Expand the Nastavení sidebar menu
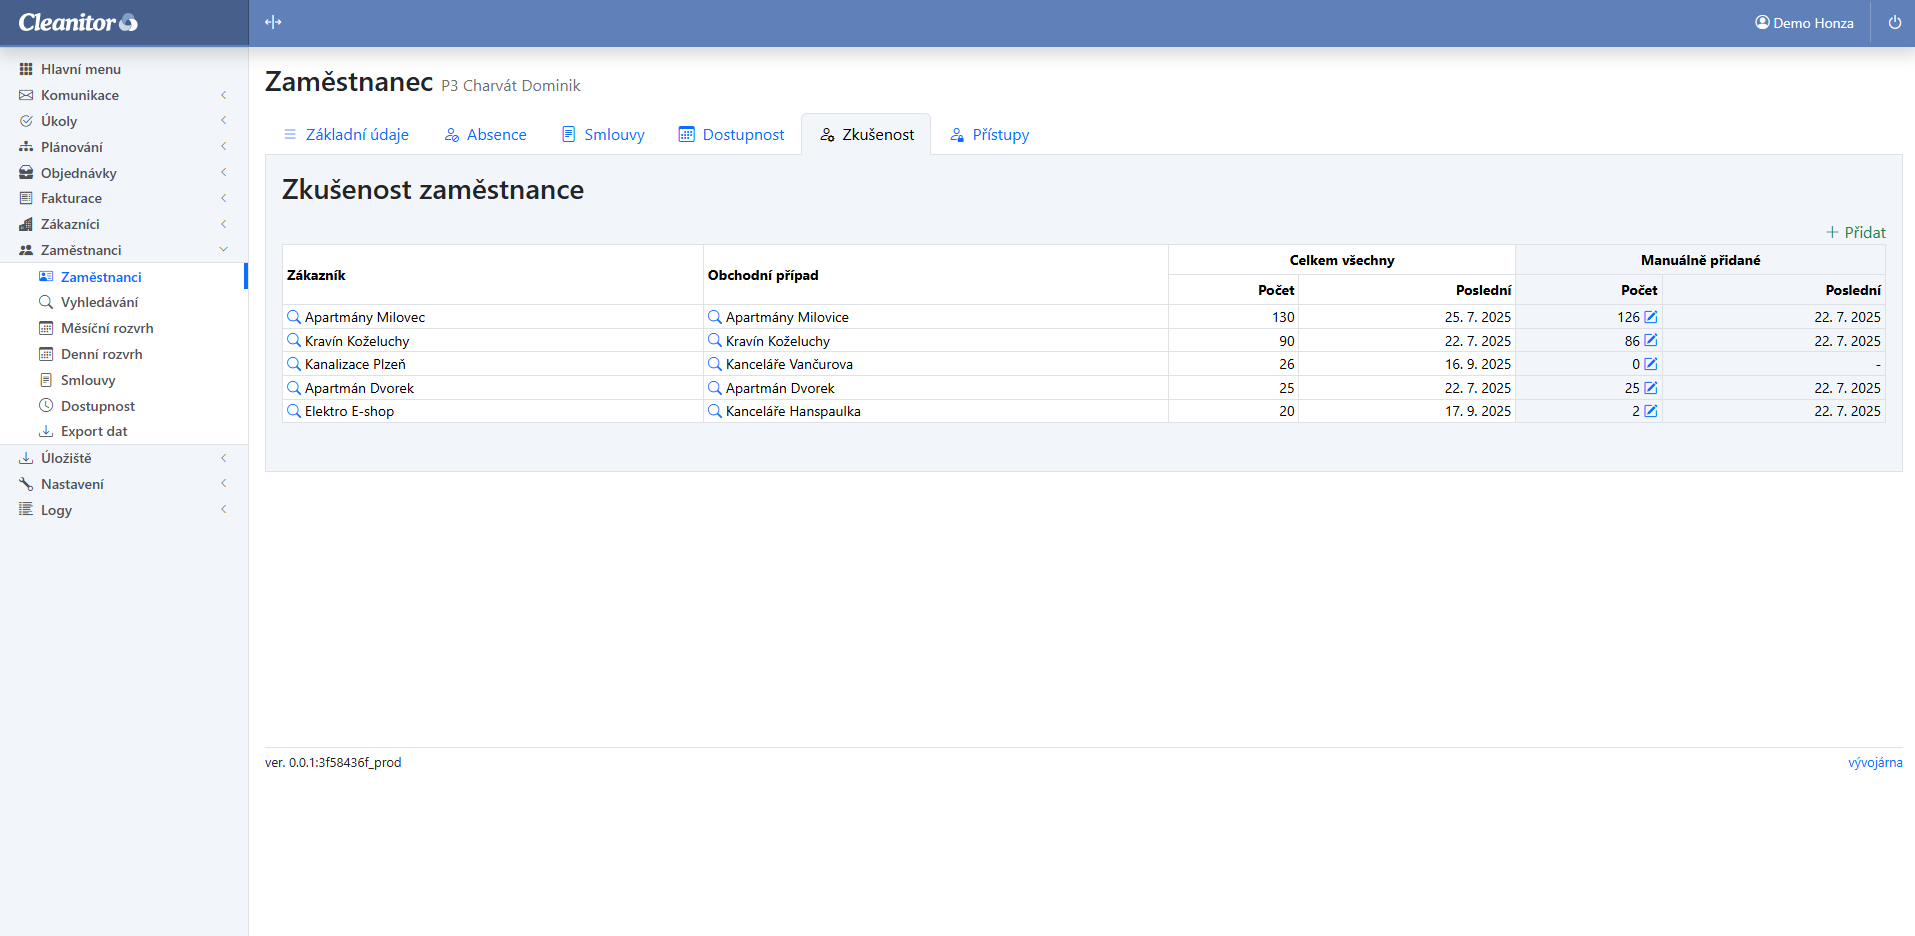Viewport: 1915px width, 936px height. 72,484
